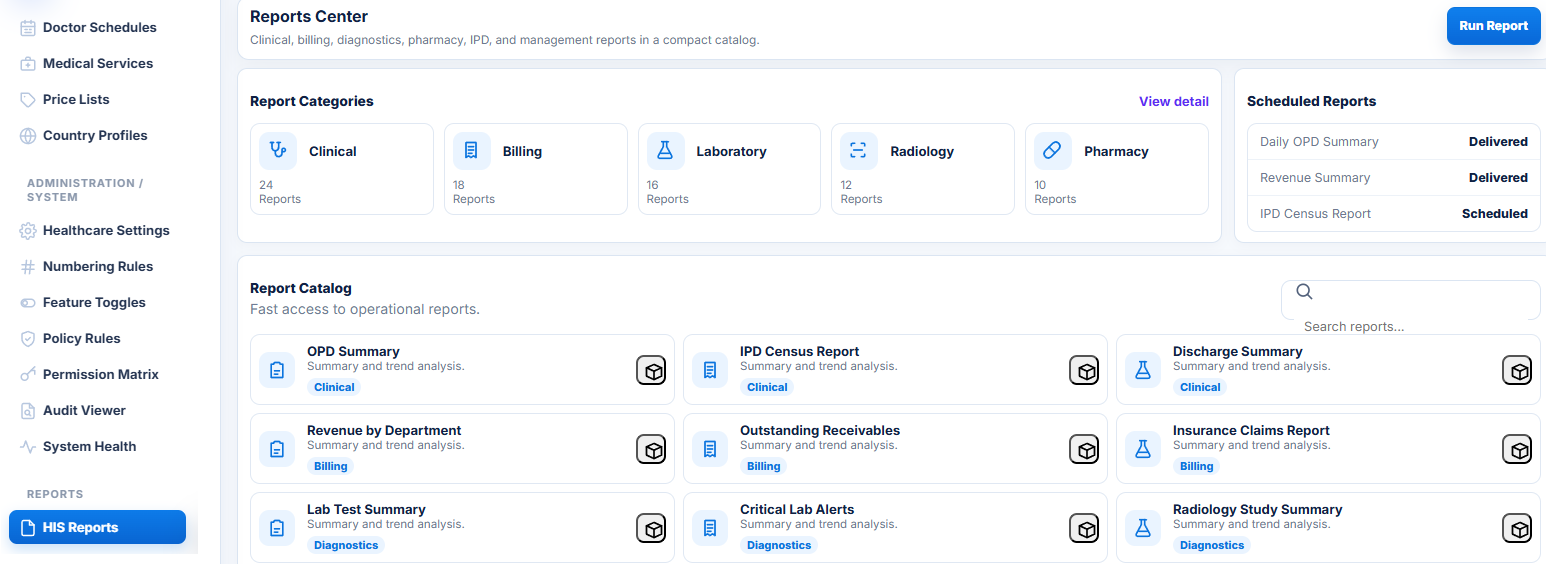Click the receipt icon on Outstanding Receivables card
1546x564 pixels.
(710, 449)
